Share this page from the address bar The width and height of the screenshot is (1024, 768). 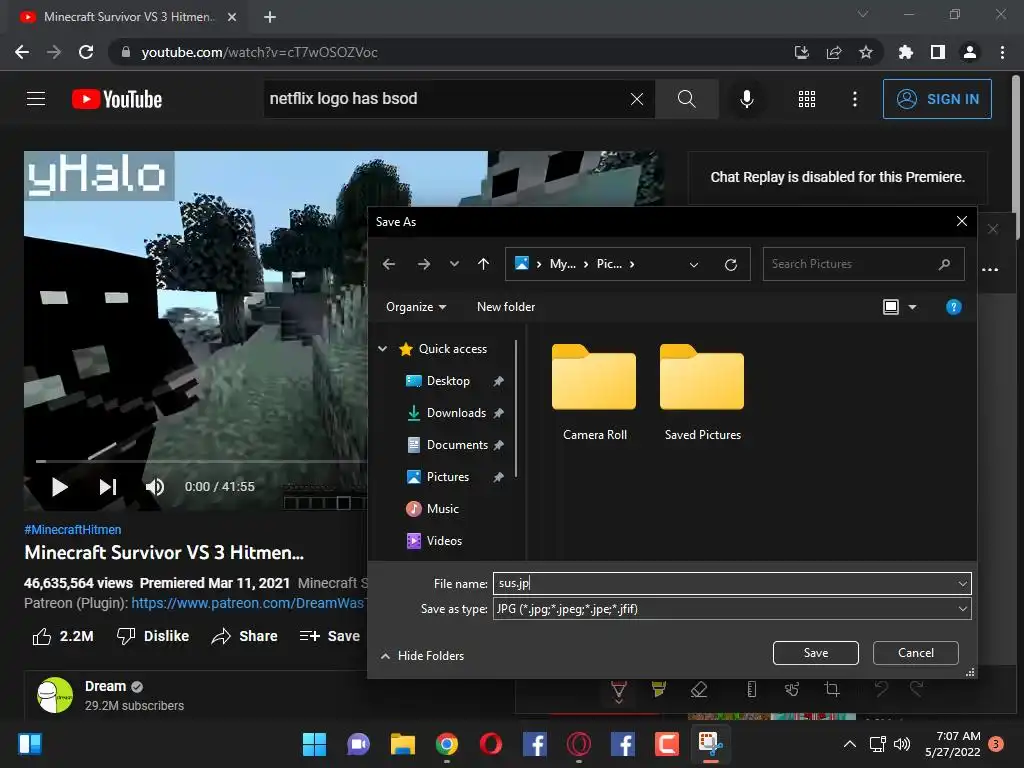(x=833, y=52)
